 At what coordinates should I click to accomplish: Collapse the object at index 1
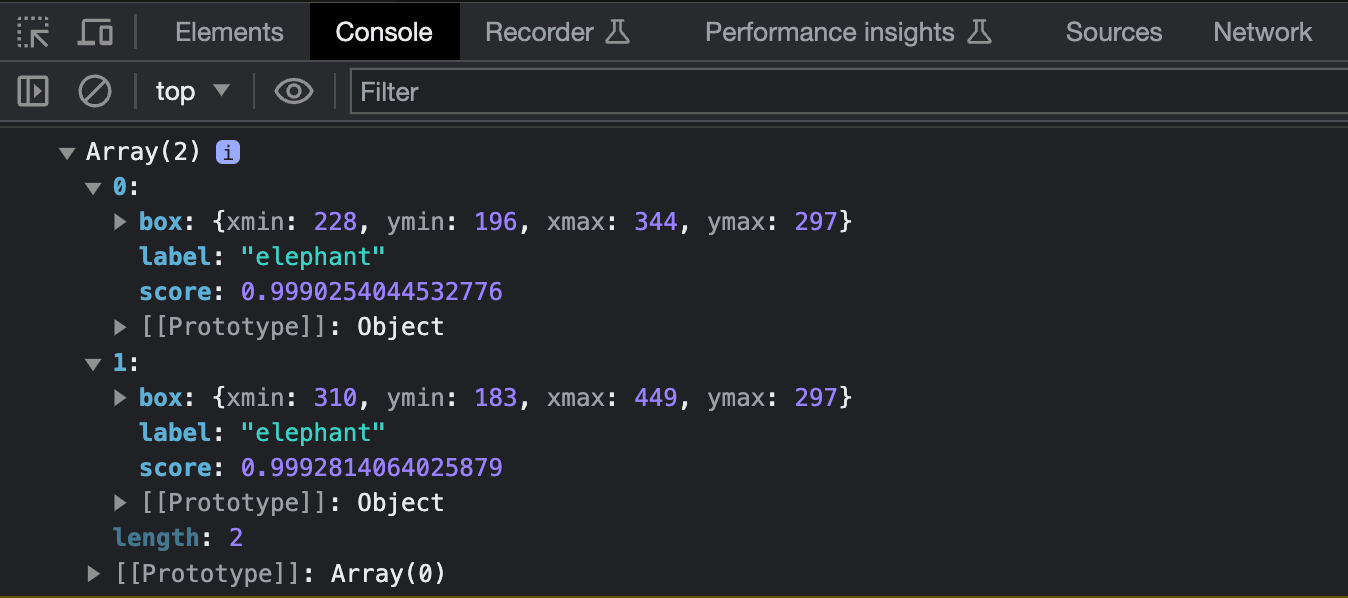pos(93,362)
